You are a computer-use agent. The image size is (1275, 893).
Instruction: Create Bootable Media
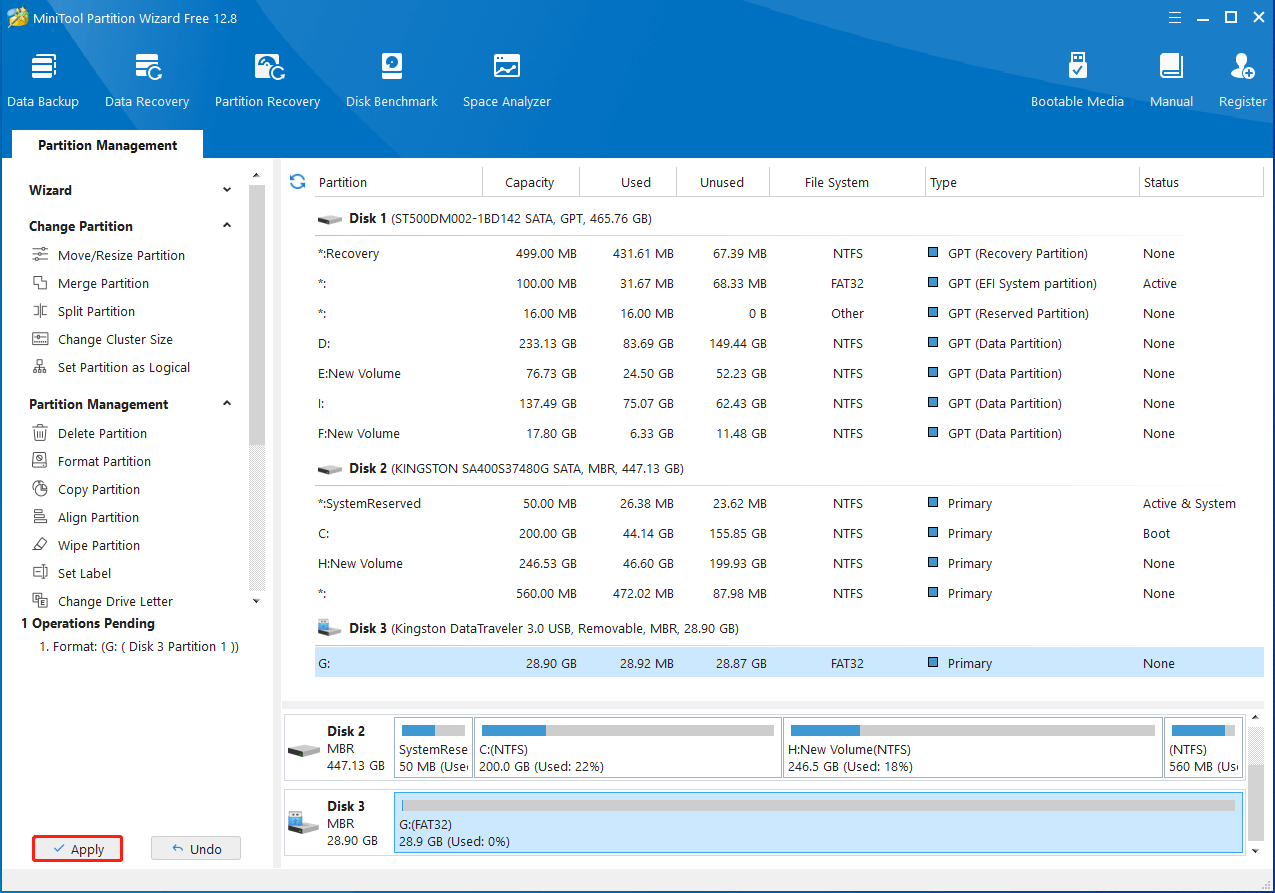click(1077, 80)
